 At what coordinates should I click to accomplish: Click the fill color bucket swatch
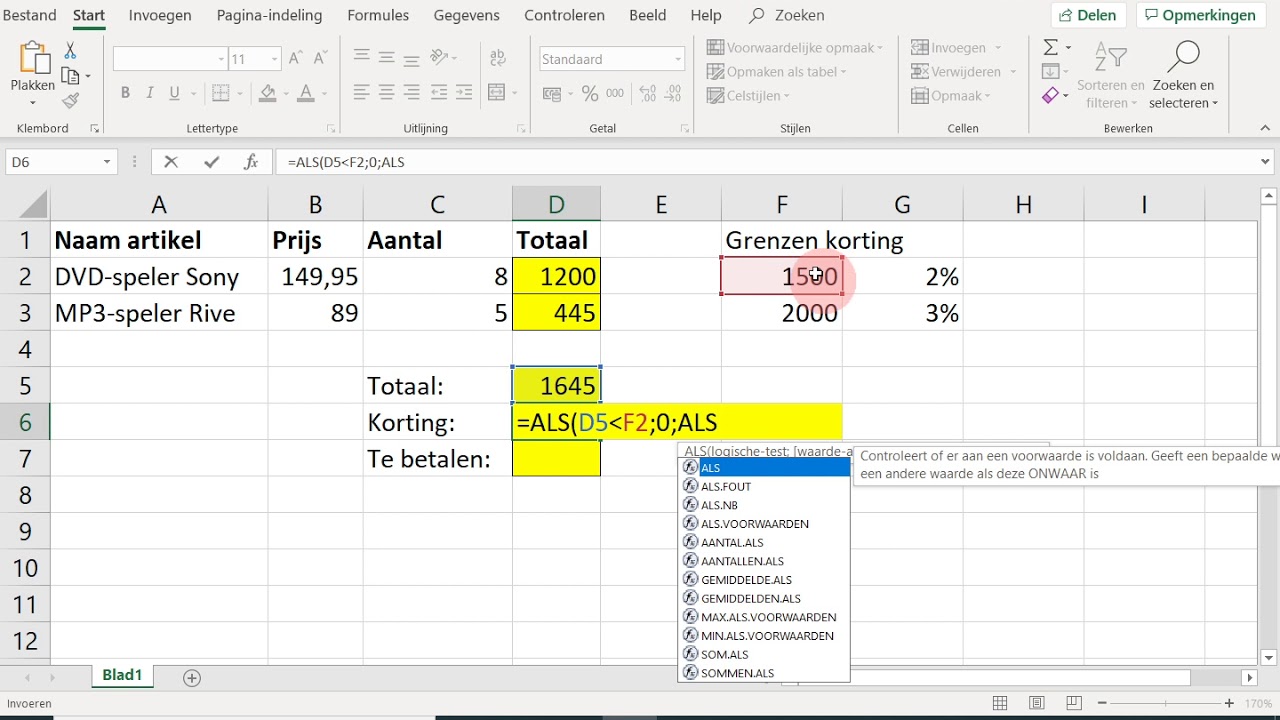[x=267, y=93]
